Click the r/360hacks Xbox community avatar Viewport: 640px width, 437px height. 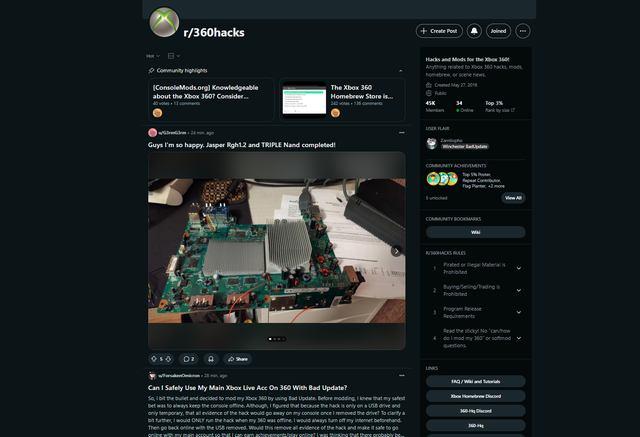point(164,22)
